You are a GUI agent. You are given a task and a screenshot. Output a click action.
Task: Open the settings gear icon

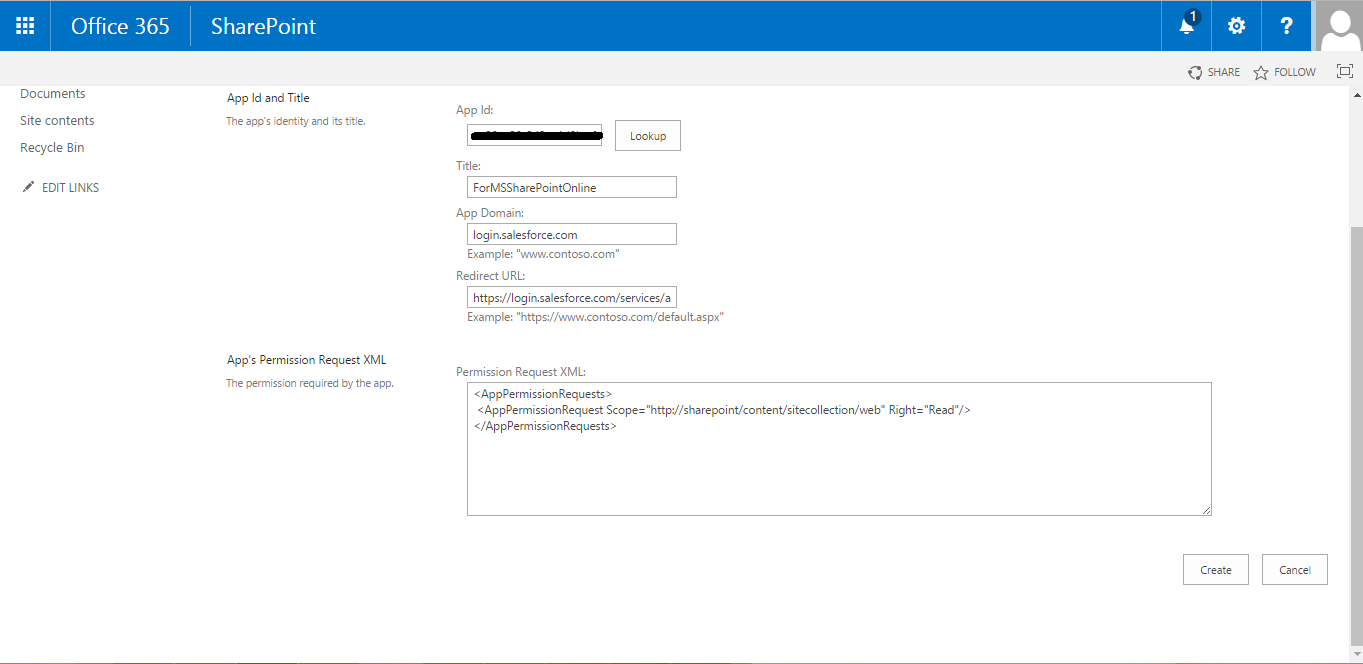(1237, 26)
